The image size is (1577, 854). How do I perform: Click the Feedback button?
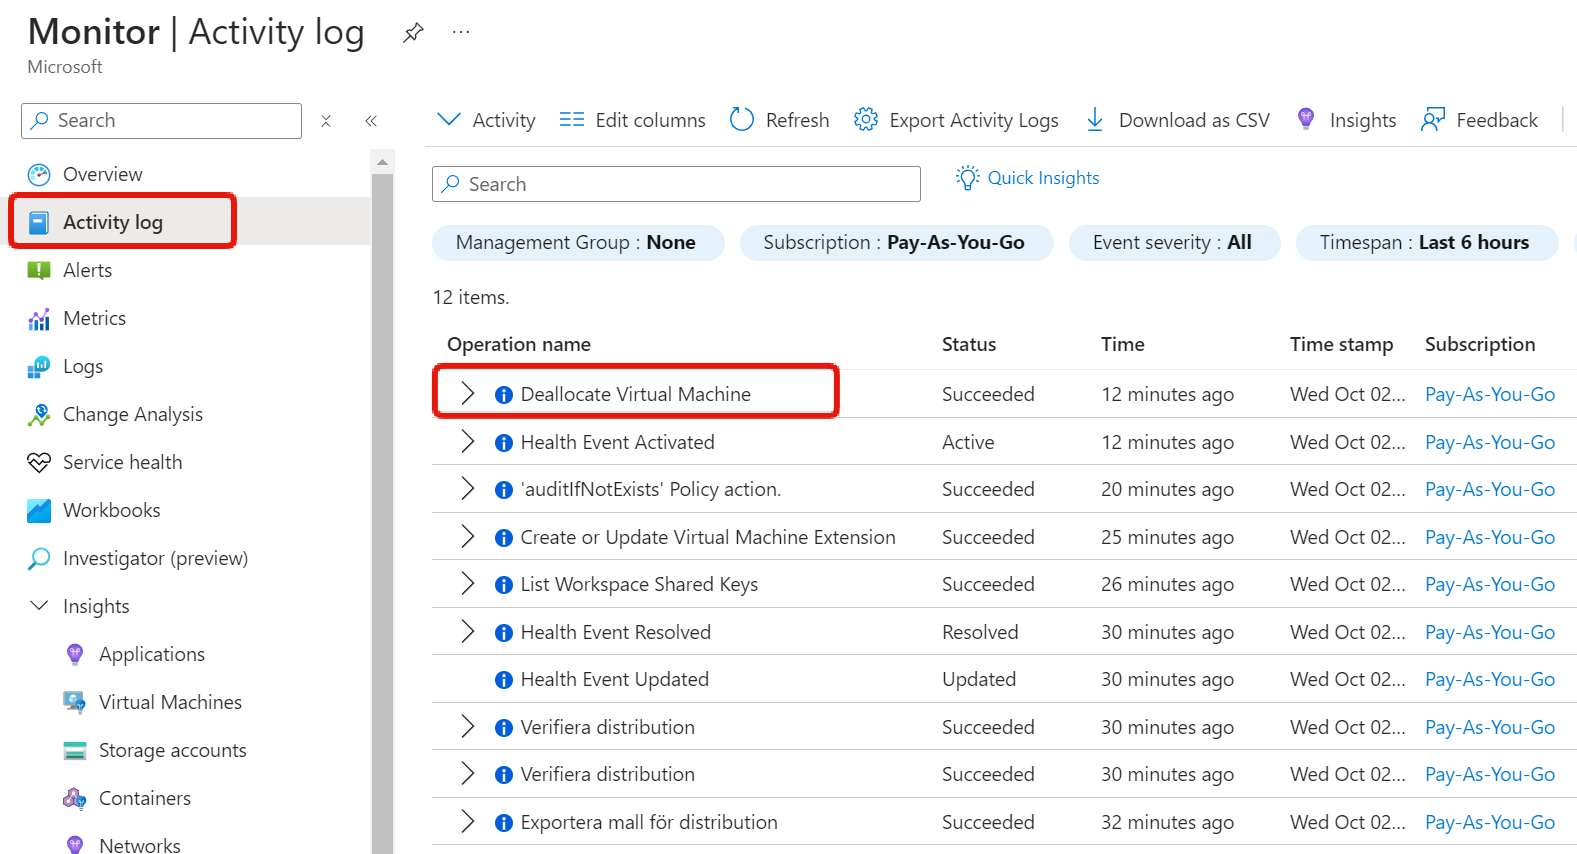click(x=1479, y=120)
